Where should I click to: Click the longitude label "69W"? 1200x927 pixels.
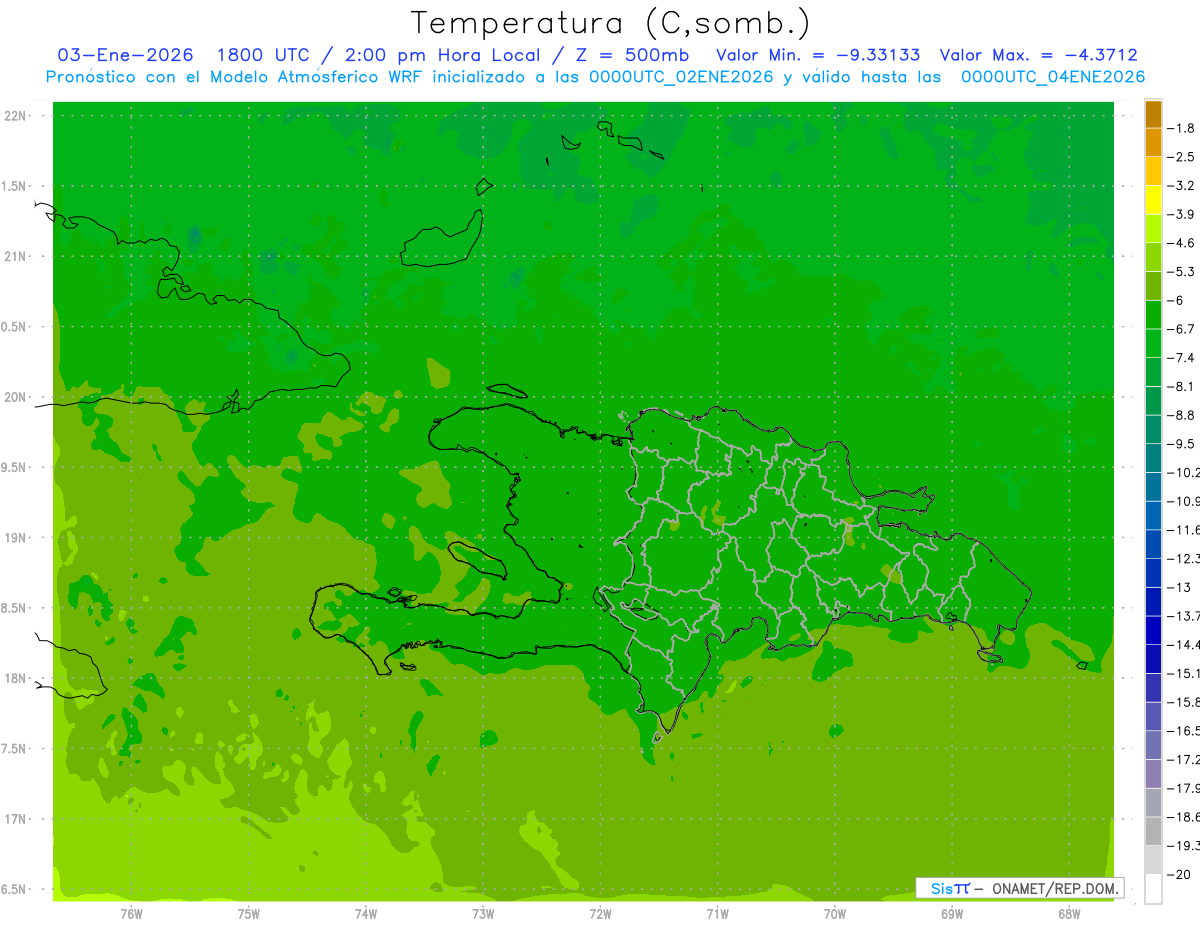point(952,913)
